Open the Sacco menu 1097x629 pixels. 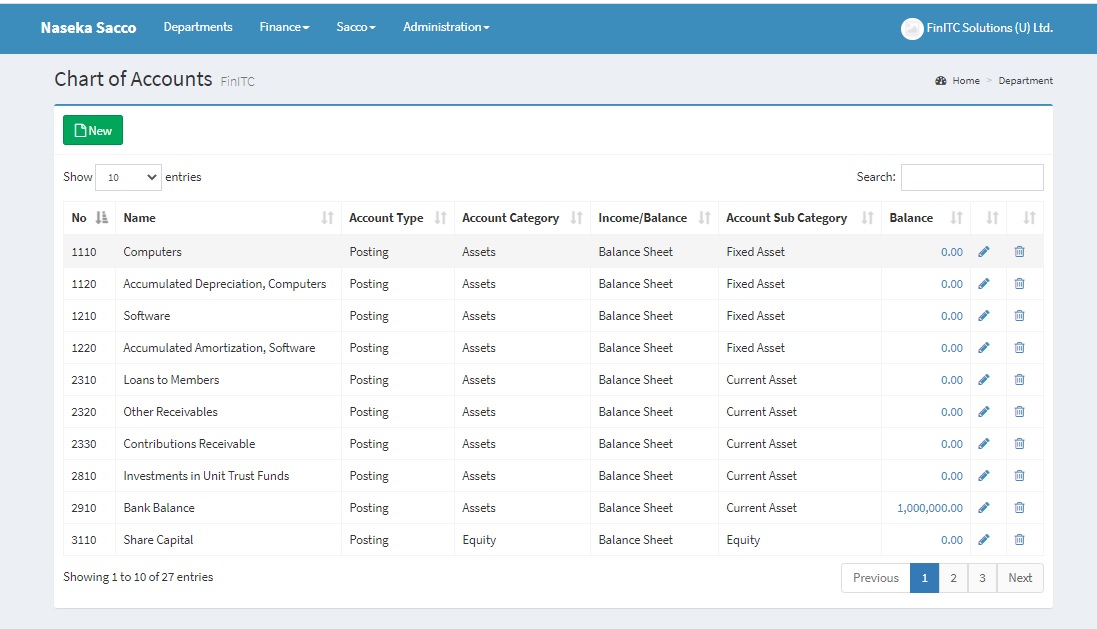355,27
